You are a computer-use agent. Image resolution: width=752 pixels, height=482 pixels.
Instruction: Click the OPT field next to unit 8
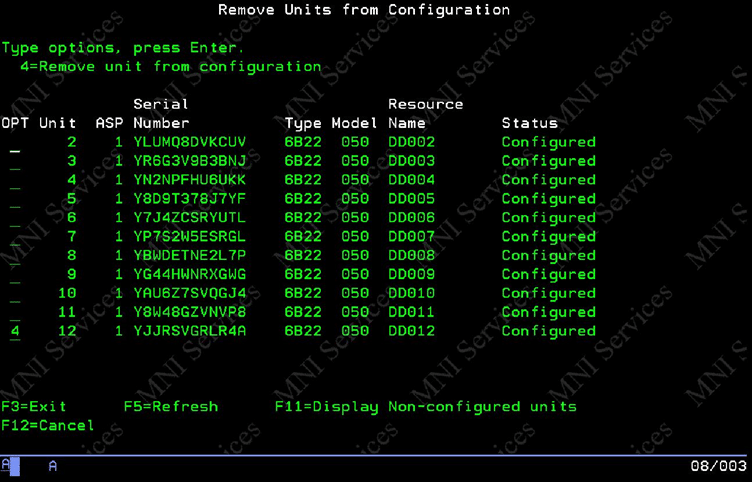point(14,256)
